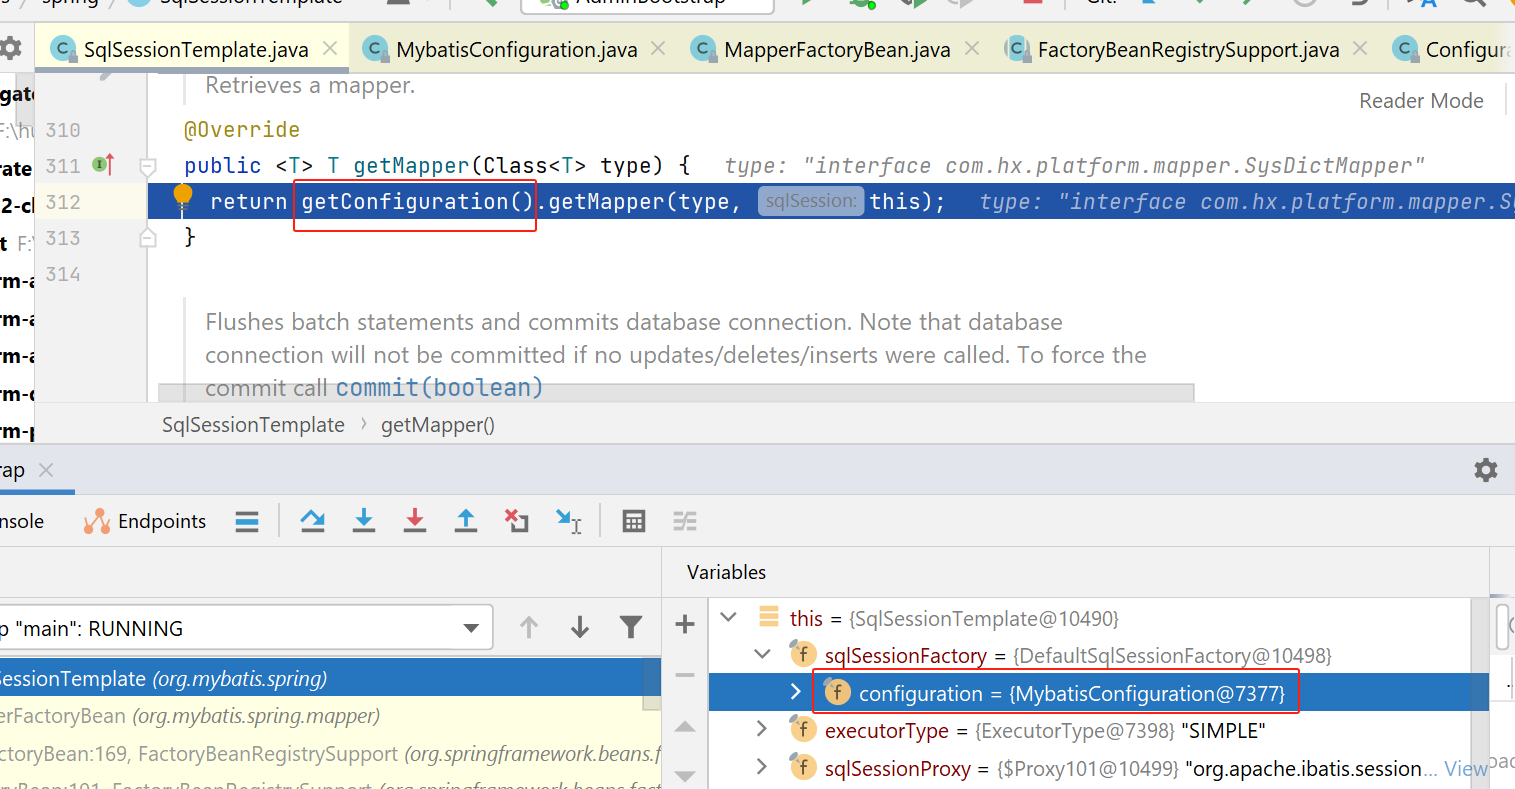Open the "main": RUNNING thread dropdown
The width and height of the screenshot is (1515, 789).
click(x=471, y=629)
